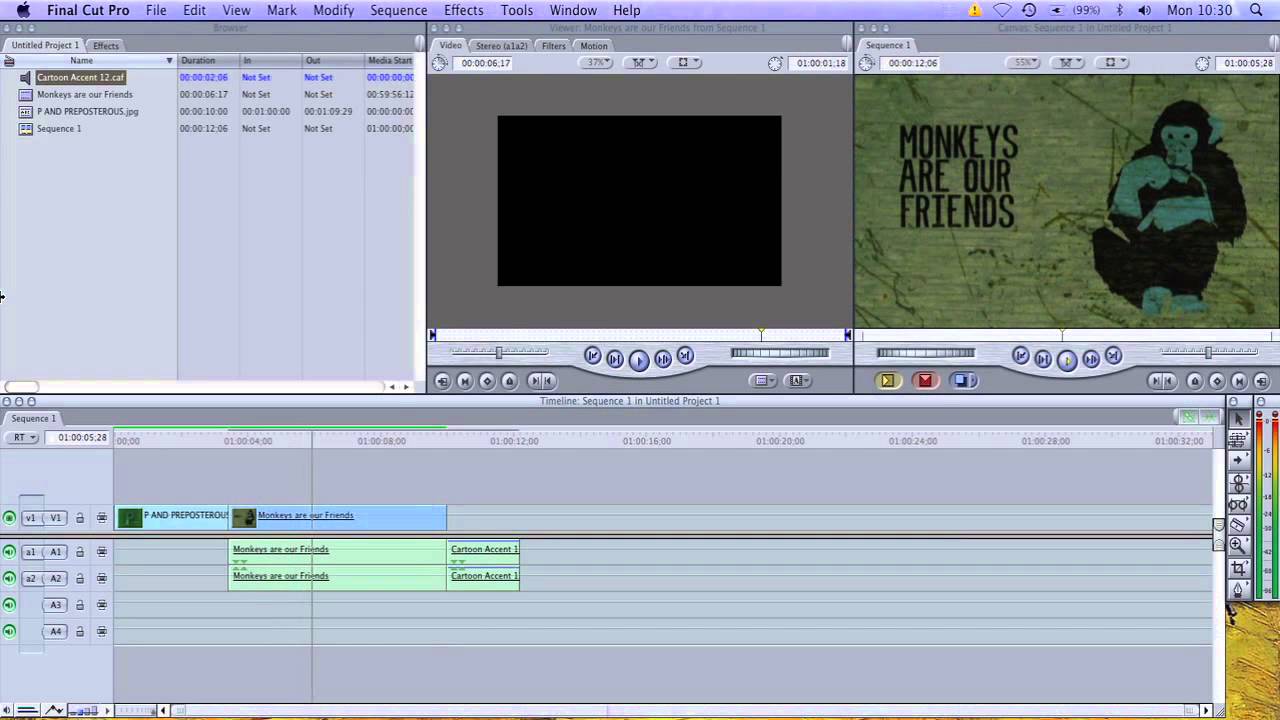Open the RT real-time effects pop-up menu
This screenshot has width=1280, height=720.
21,437
